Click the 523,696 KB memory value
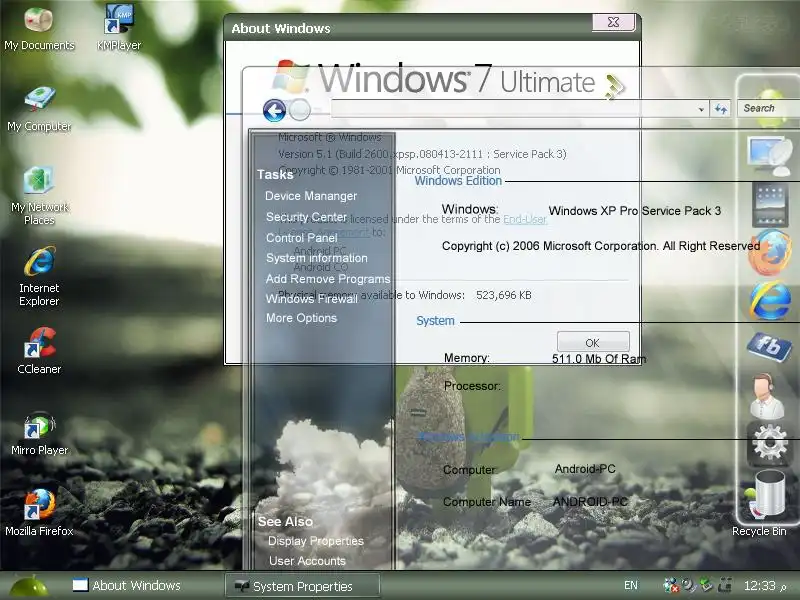The image size is (800, 600). tap(504, 295)
